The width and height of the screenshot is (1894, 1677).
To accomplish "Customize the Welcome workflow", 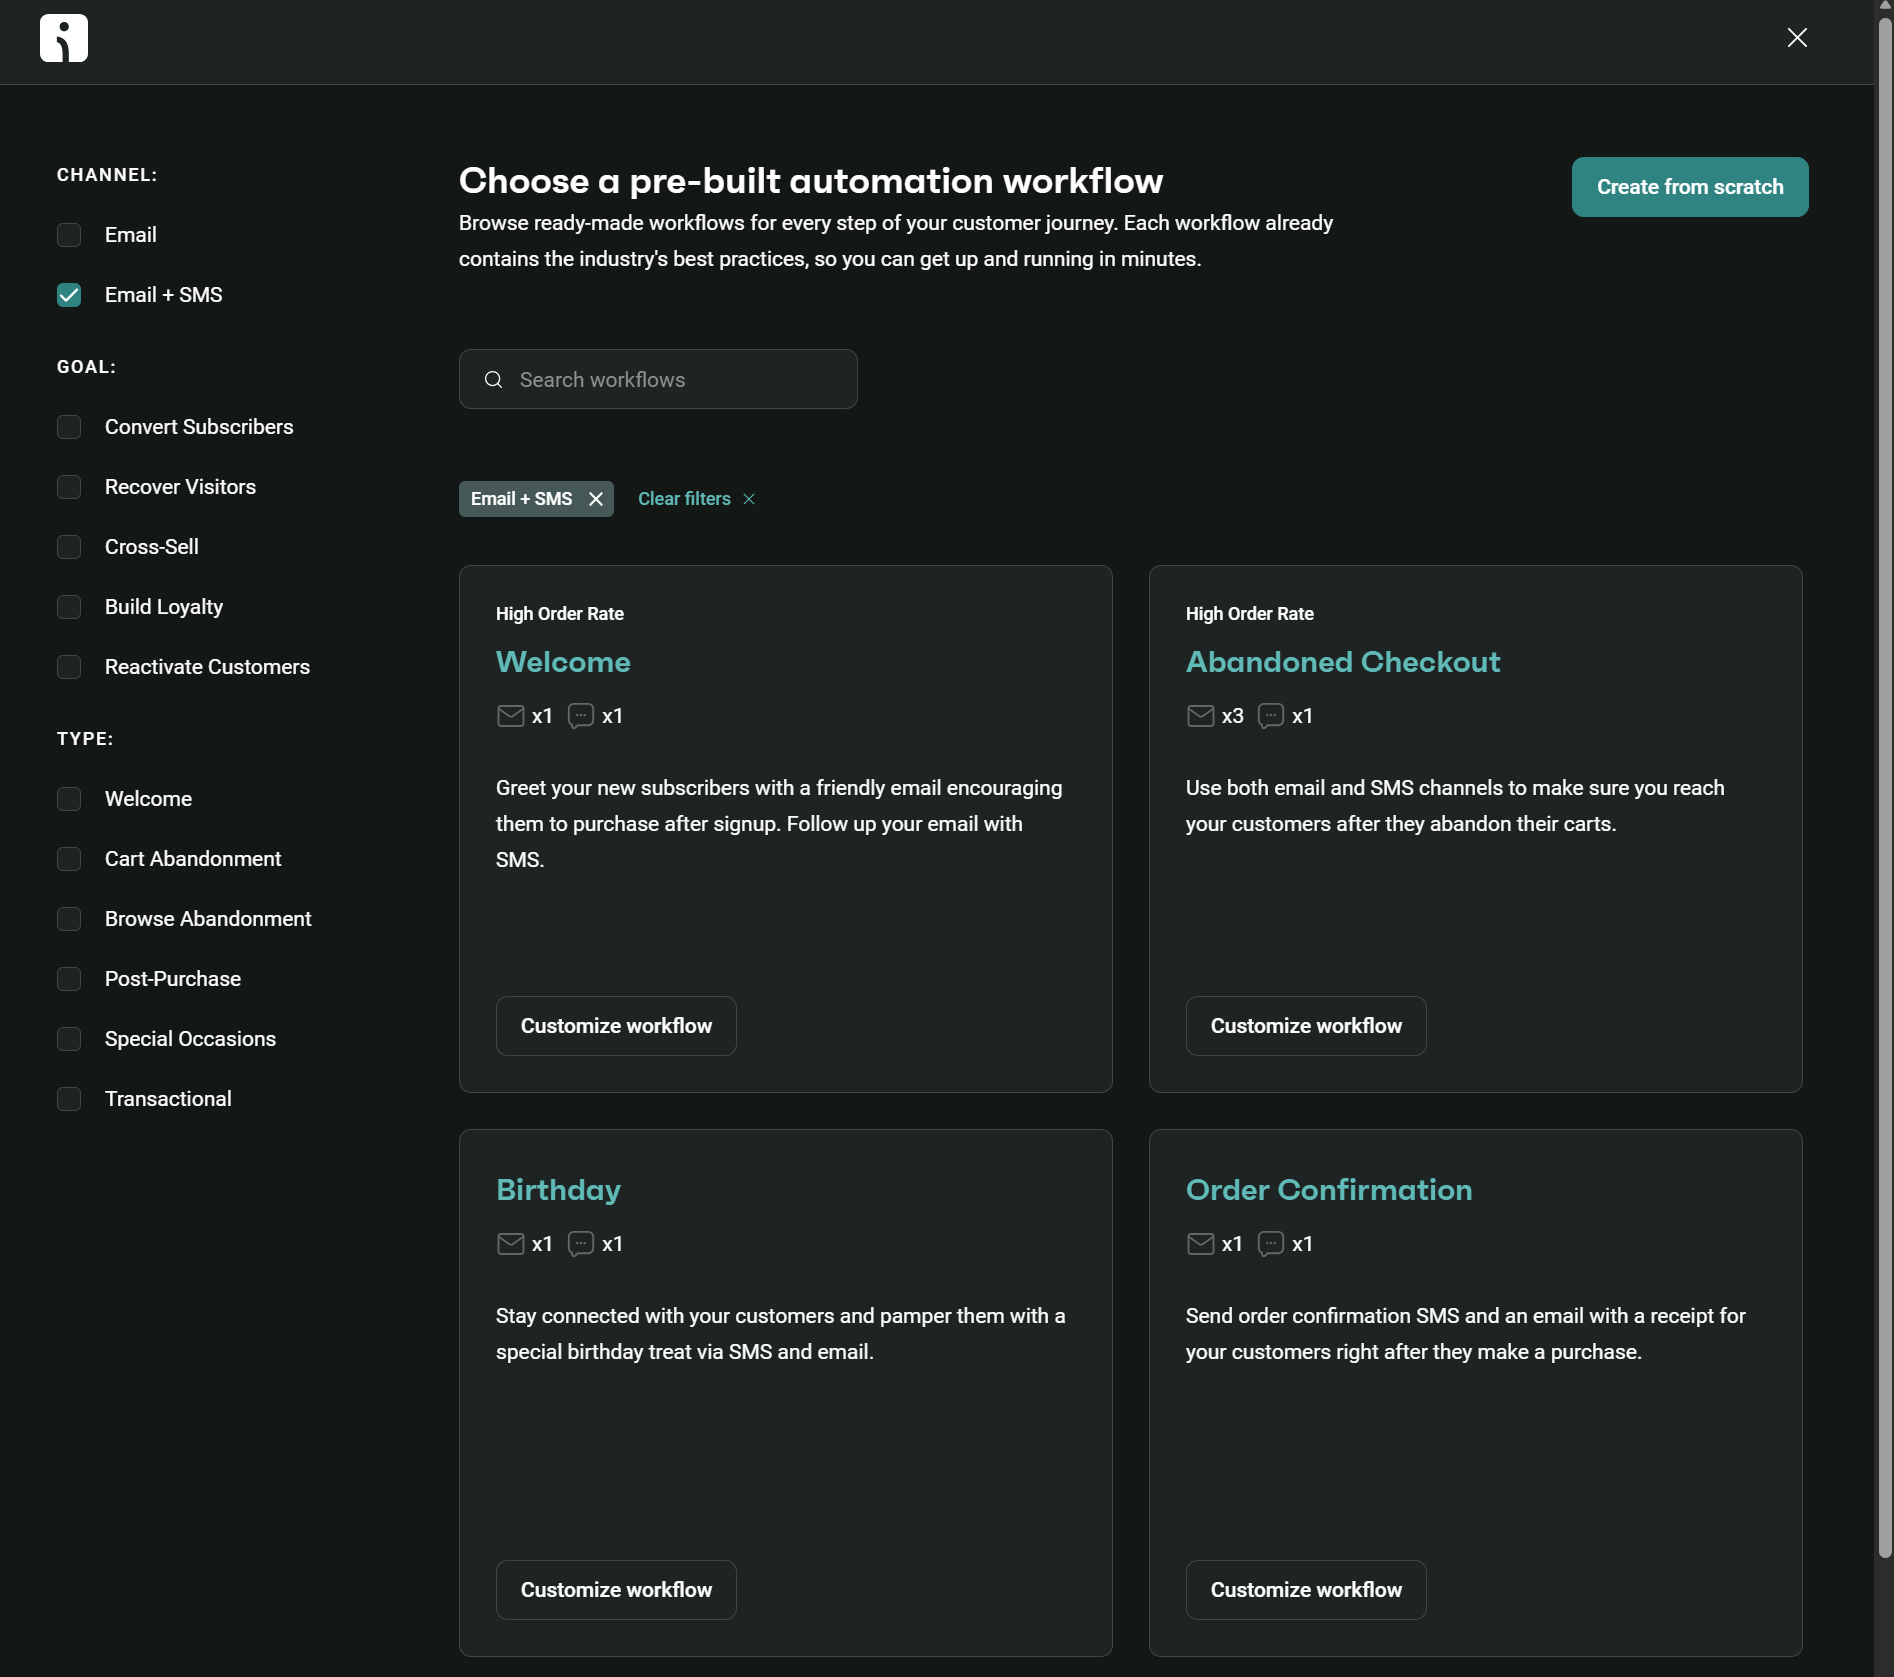I will tap(616, 1026).
